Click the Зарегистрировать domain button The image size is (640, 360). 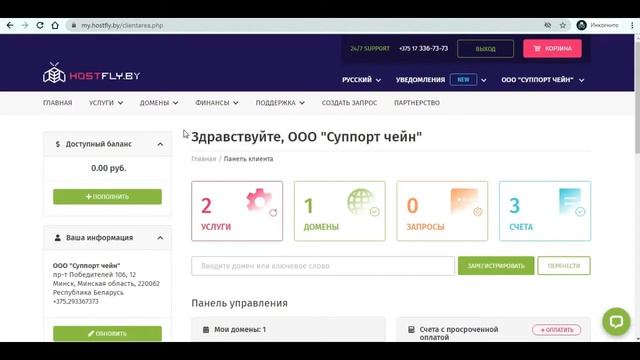(x=496, y=266)
